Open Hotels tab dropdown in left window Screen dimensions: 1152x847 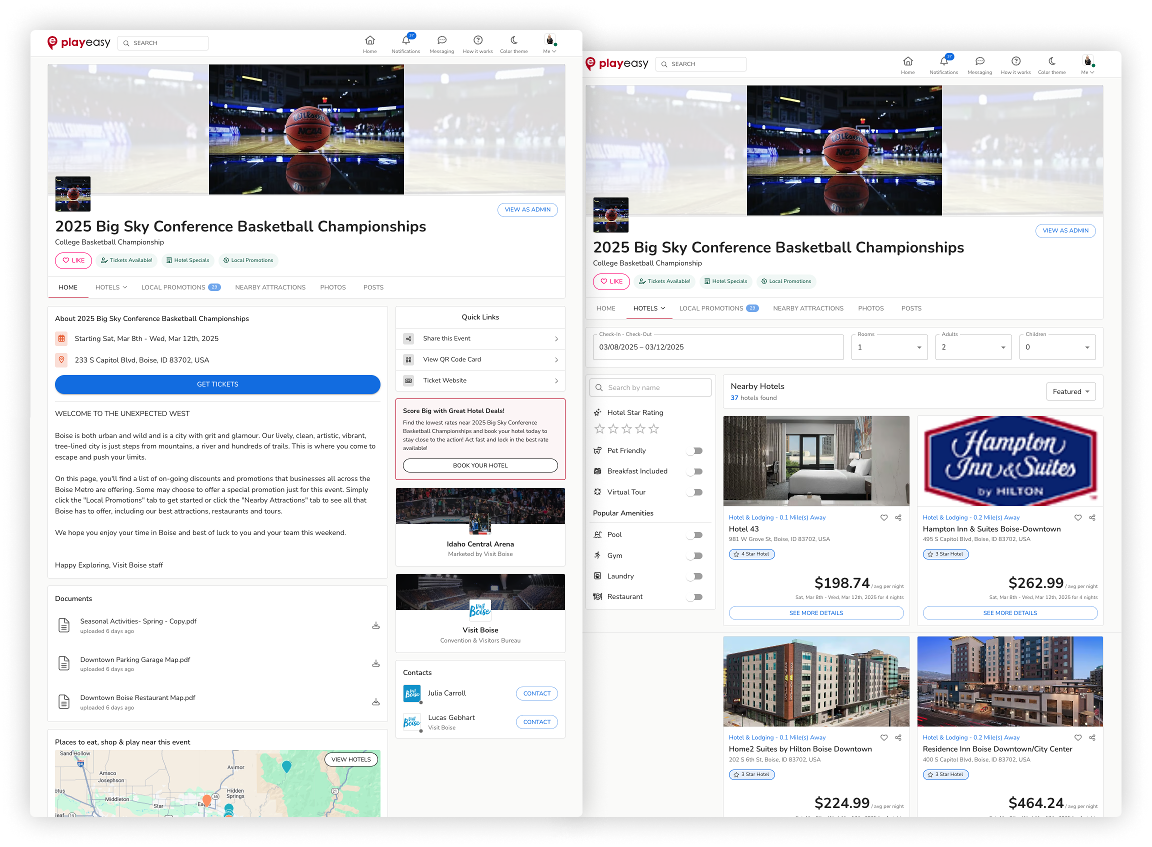(111, 287)
